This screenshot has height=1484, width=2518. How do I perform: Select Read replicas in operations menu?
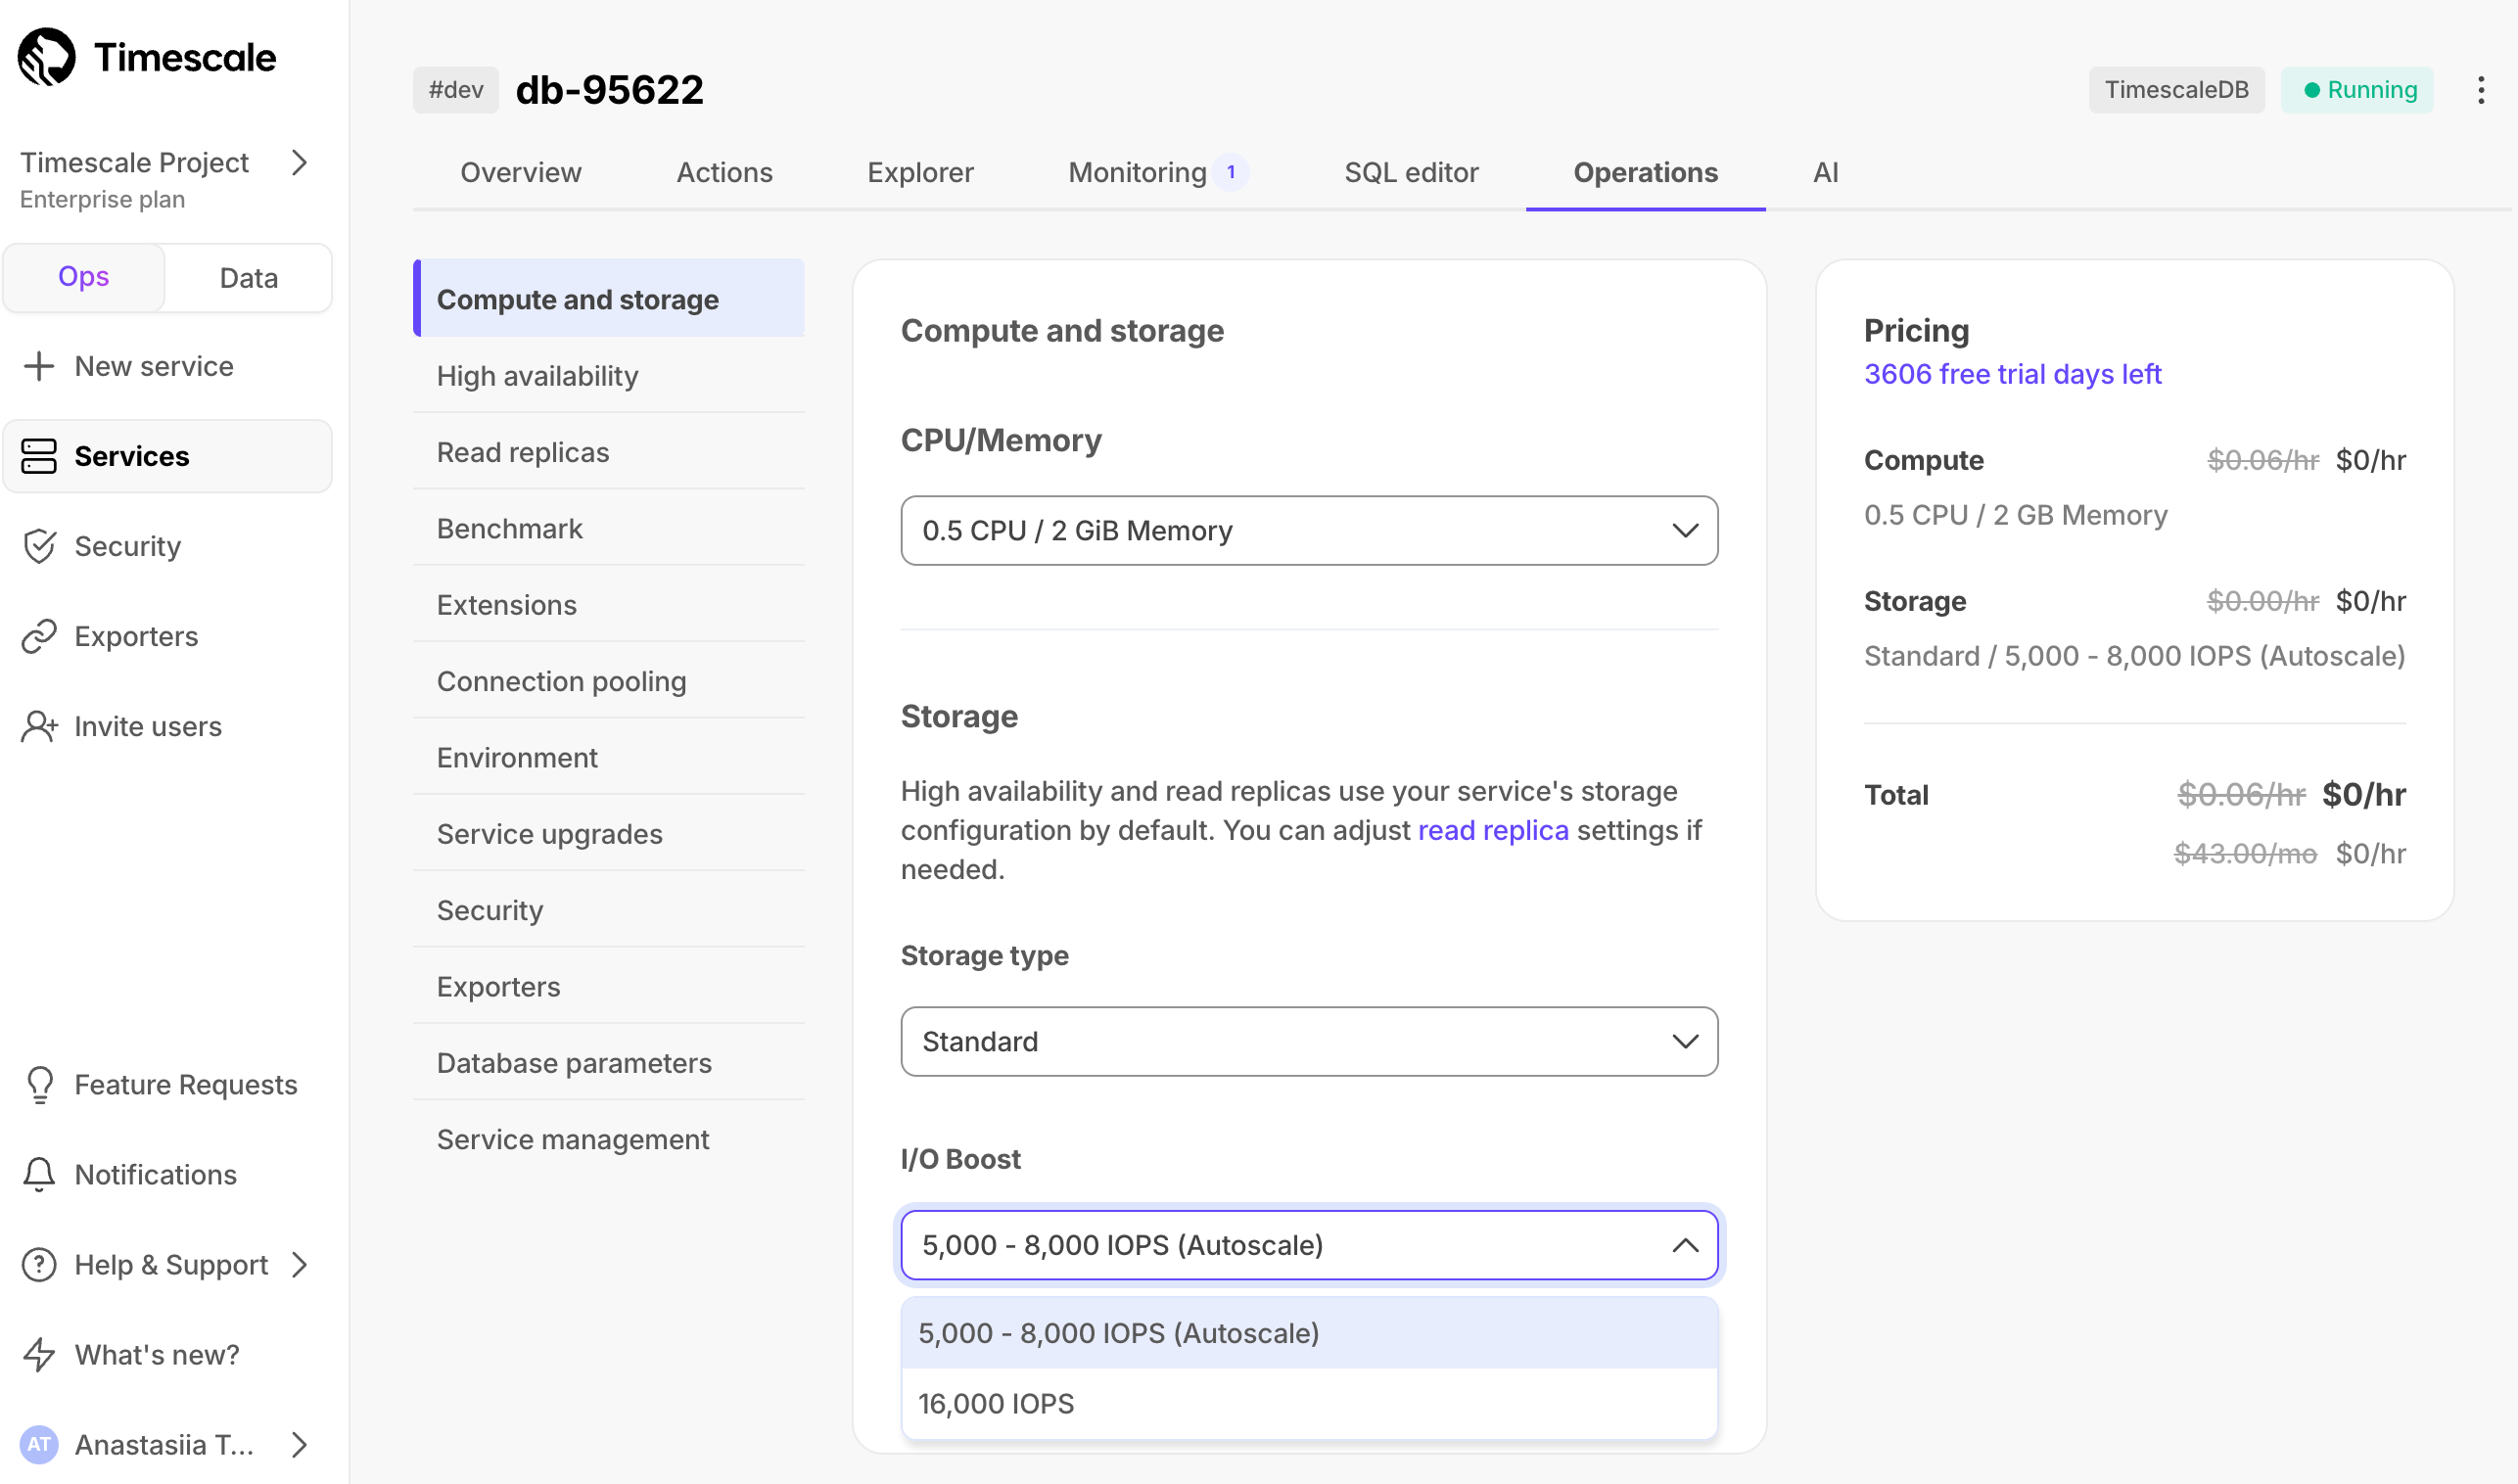(x=609, y=452)
